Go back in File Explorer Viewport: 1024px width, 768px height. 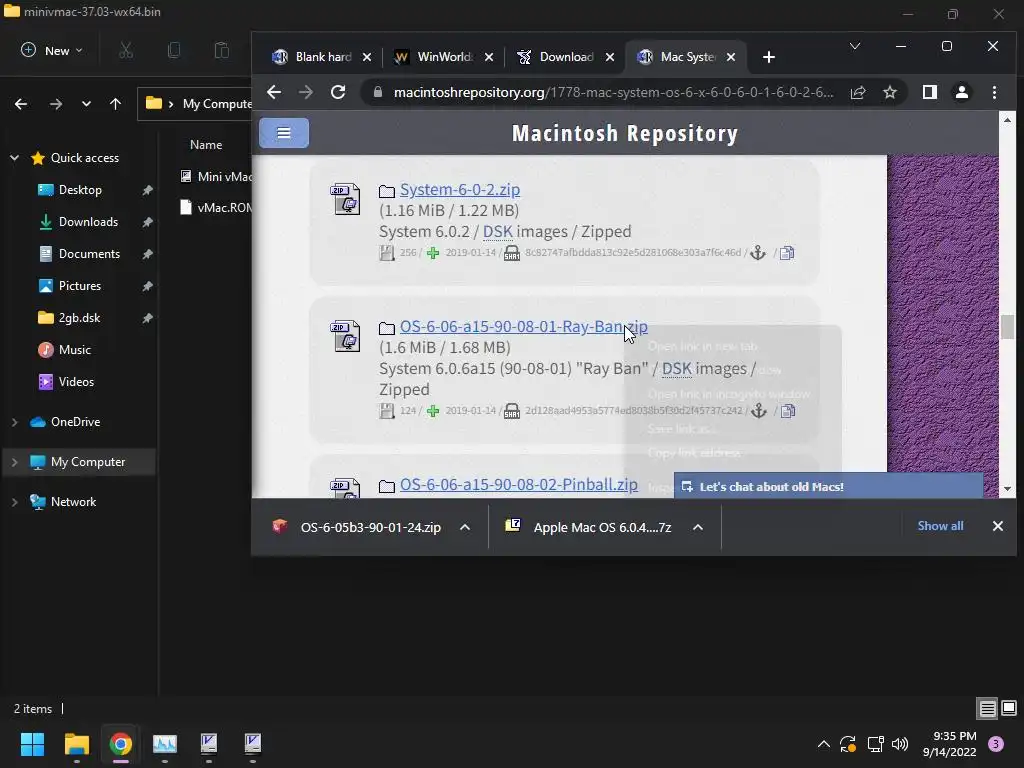(x=21, y=104)
